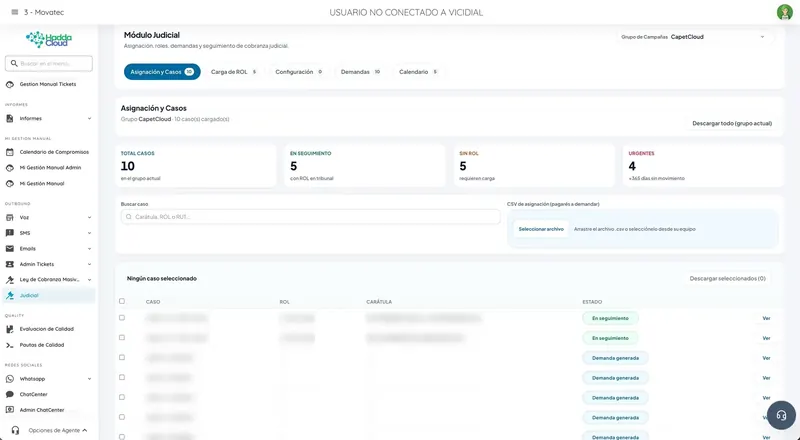The height and width of the screenshot is (440, 800).
Task: Click the ChatCenter bubble icon
Action: point(10,395)
